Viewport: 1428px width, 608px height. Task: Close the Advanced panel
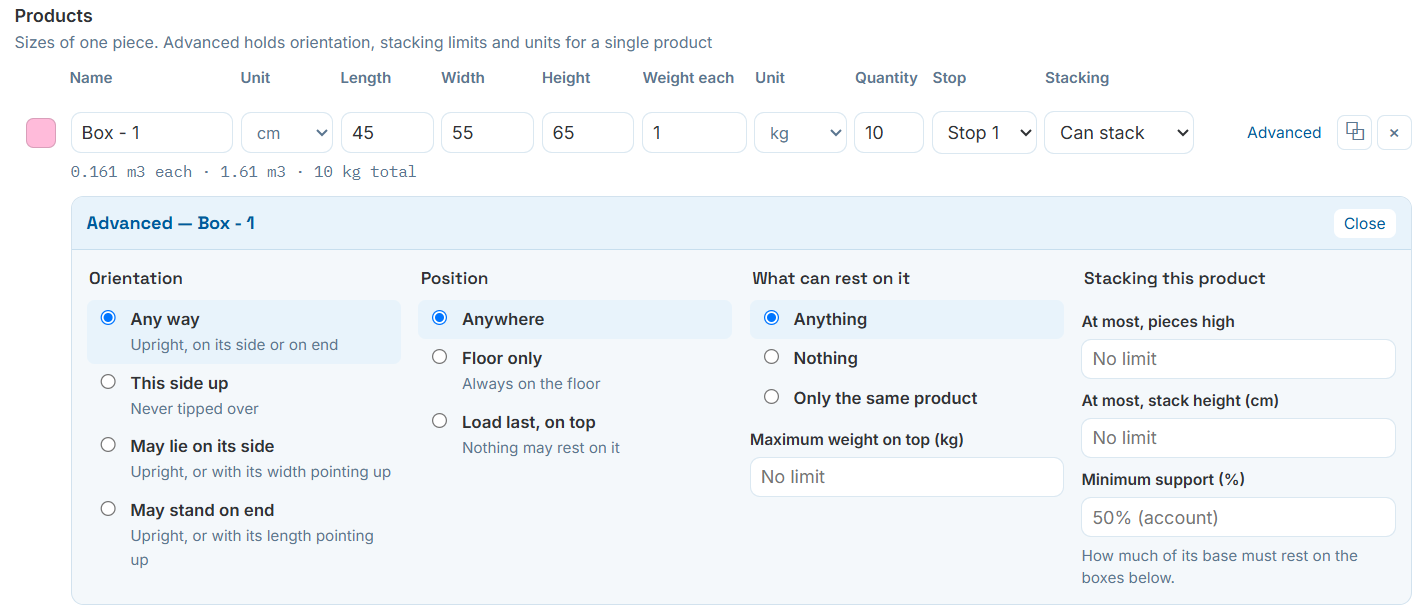pyautogui.click(x=1364, y=223)
